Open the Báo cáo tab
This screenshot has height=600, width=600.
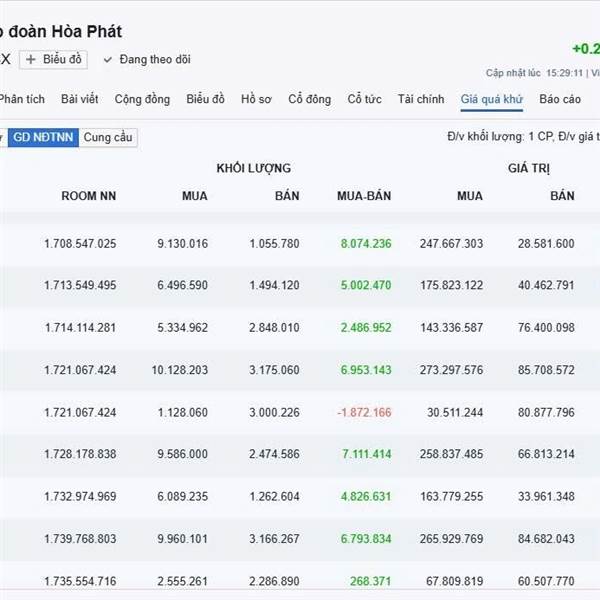coord(560,99)
